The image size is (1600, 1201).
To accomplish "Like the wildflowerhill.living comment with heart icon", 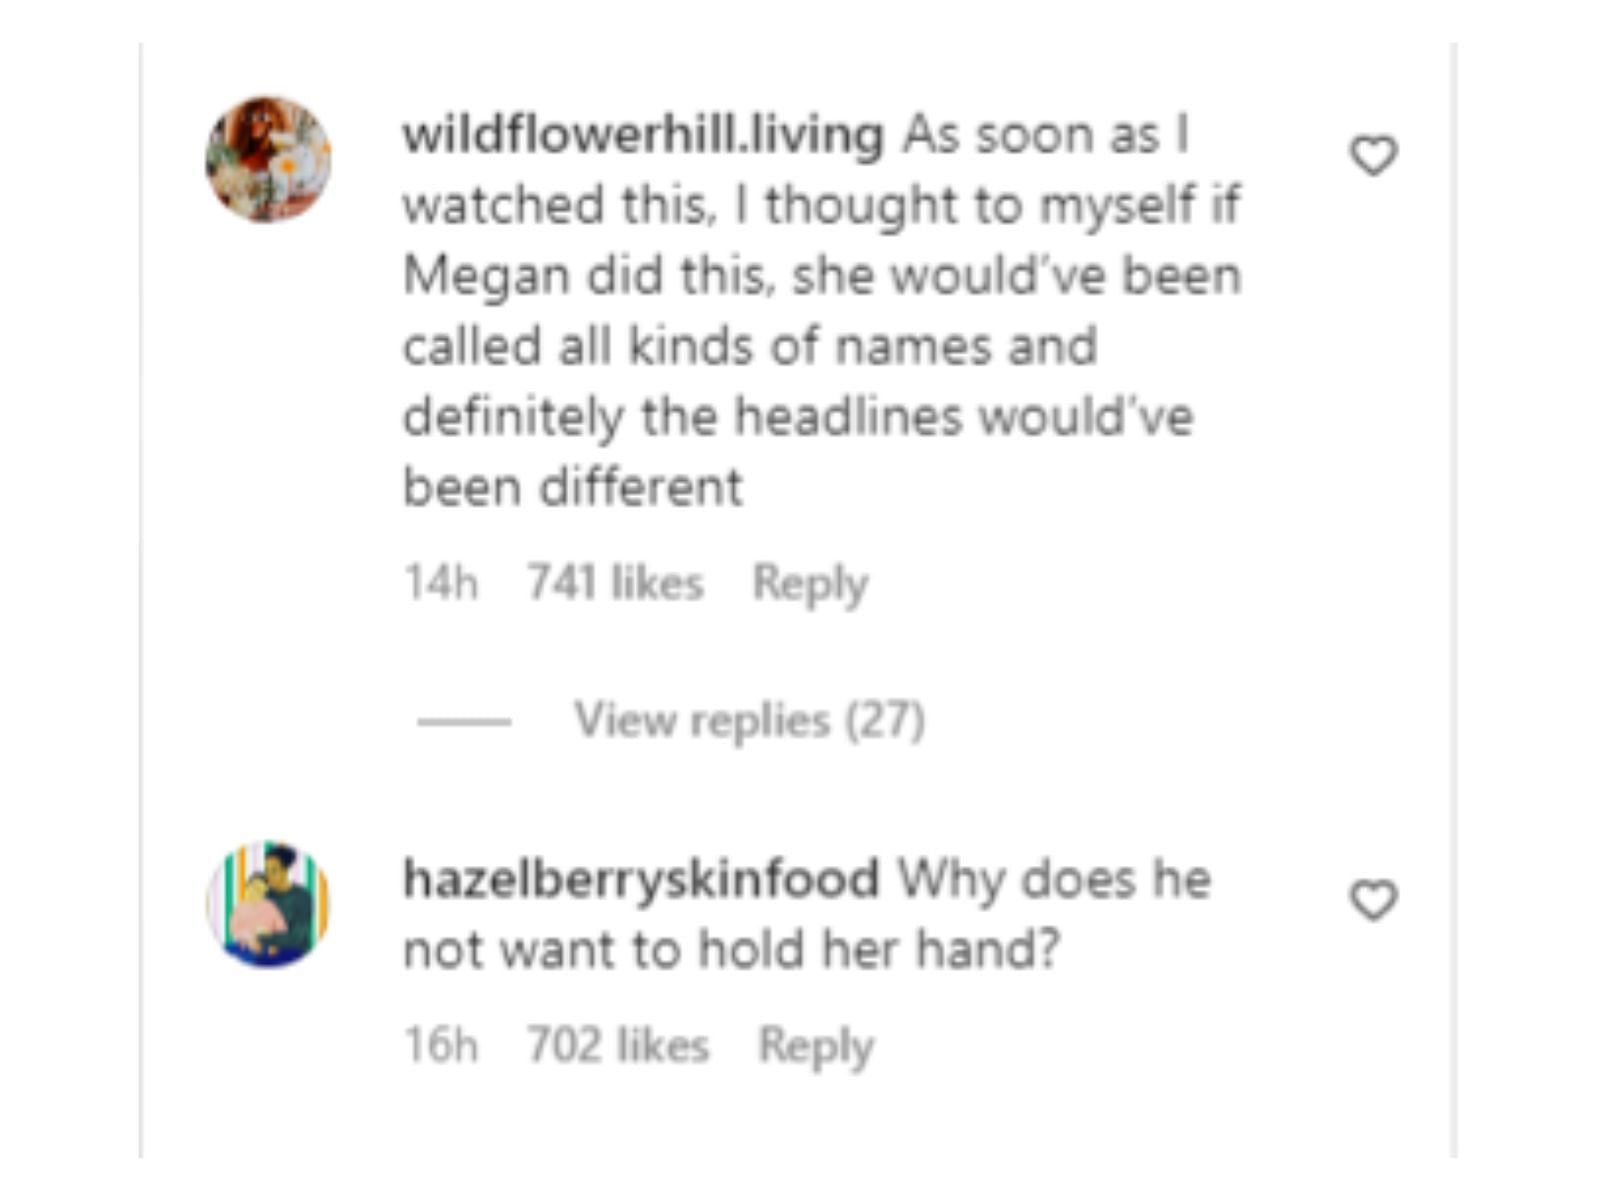I will [x=1373, y=156].
